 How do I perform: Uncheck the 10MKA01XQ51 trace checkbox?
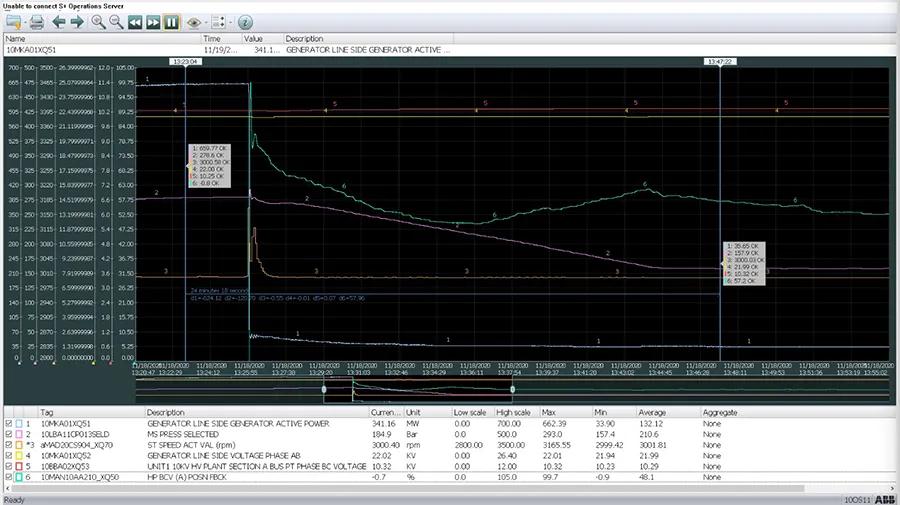pos(9,424)
